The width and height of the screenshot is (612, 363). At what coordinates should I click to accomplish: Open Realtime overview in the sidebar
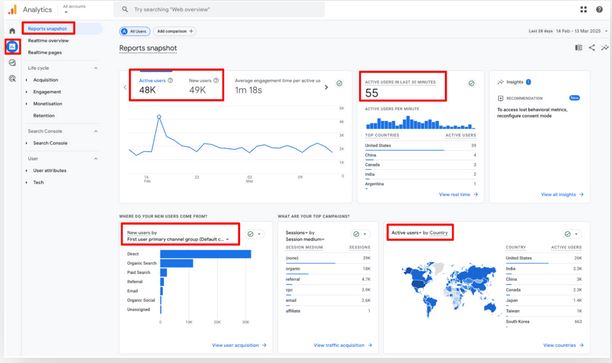pyautogui.click(x=48, y=41)
